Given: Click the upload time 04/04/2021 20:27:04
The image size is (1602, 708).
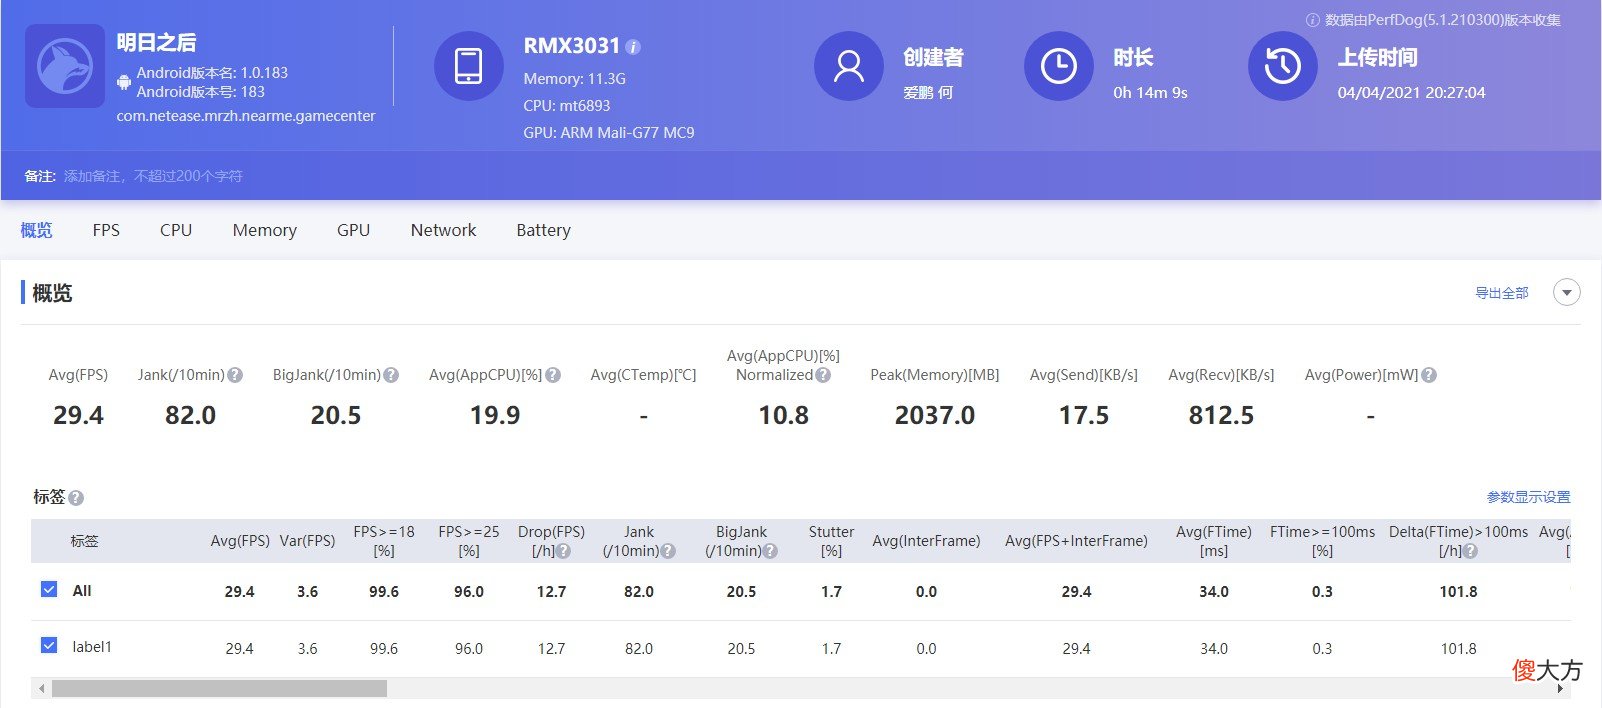Looking at the screenshot, I should pos(1411,93).
